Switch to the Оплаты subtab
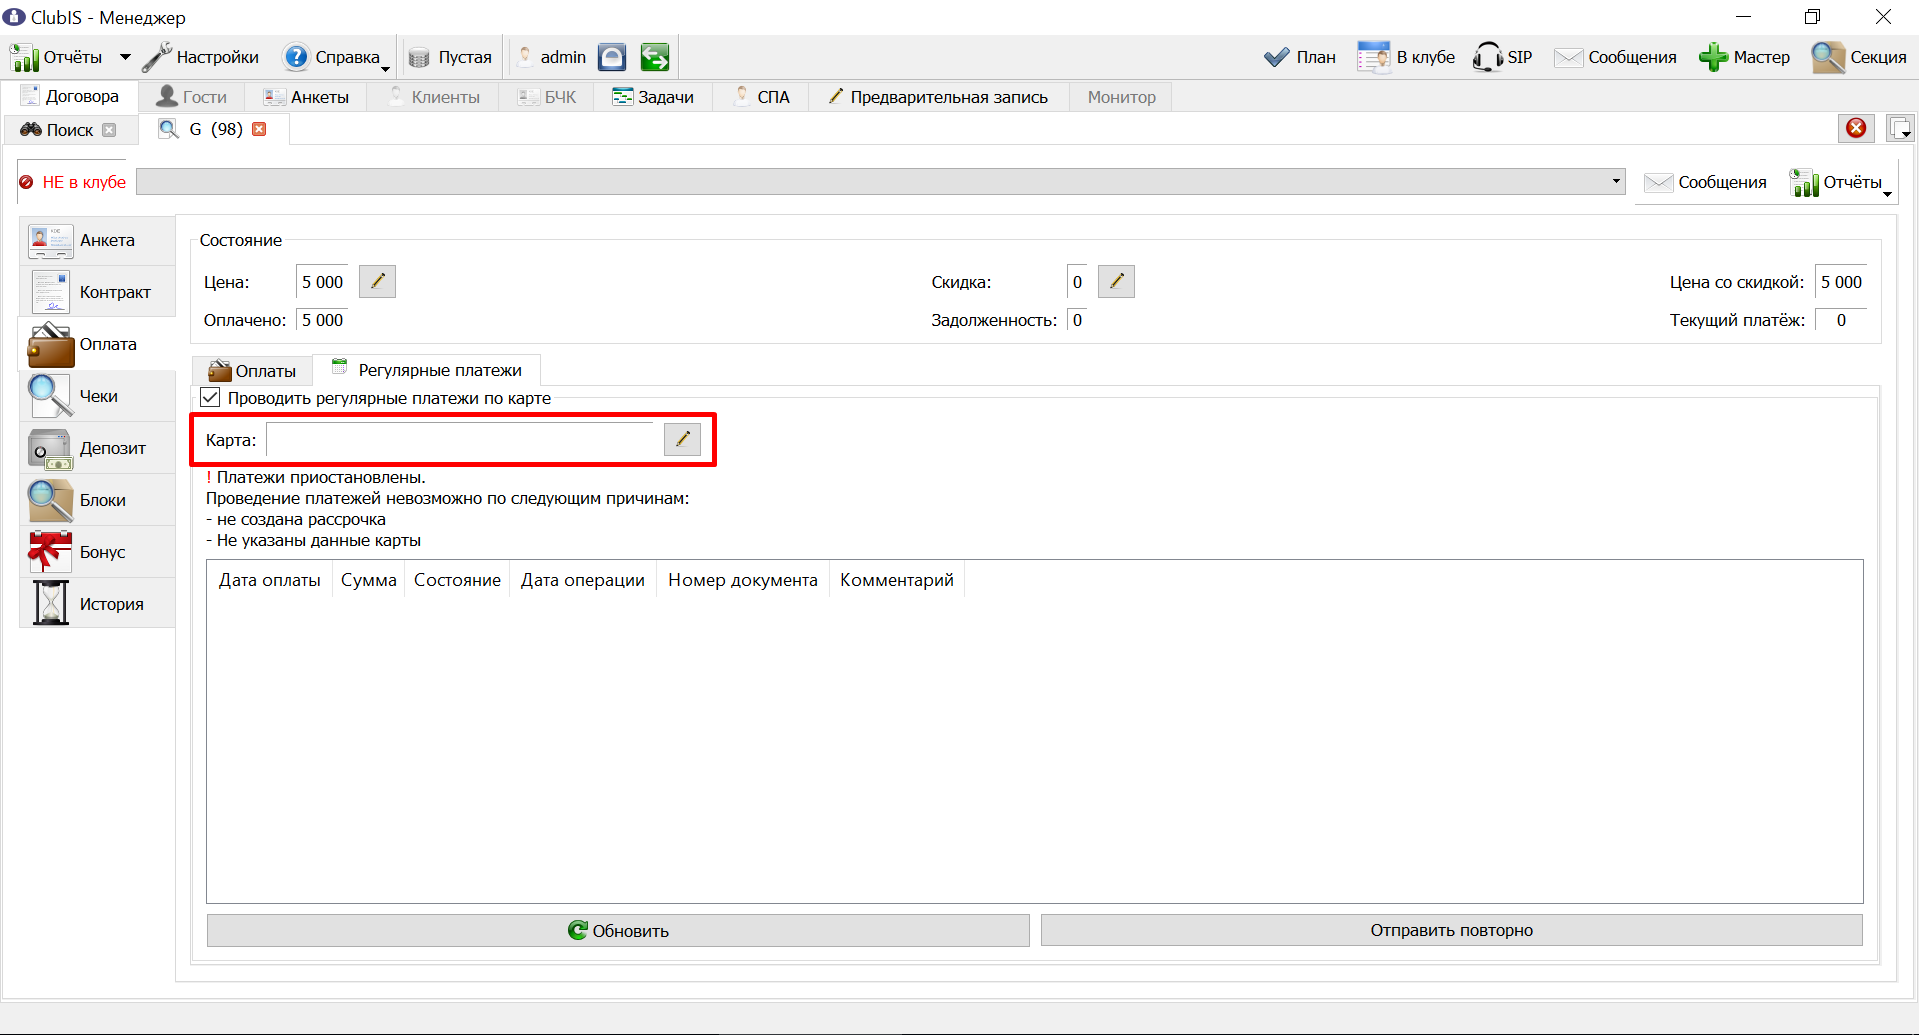The height and width of the screenshot is (1035, 1919). point(253,371)
